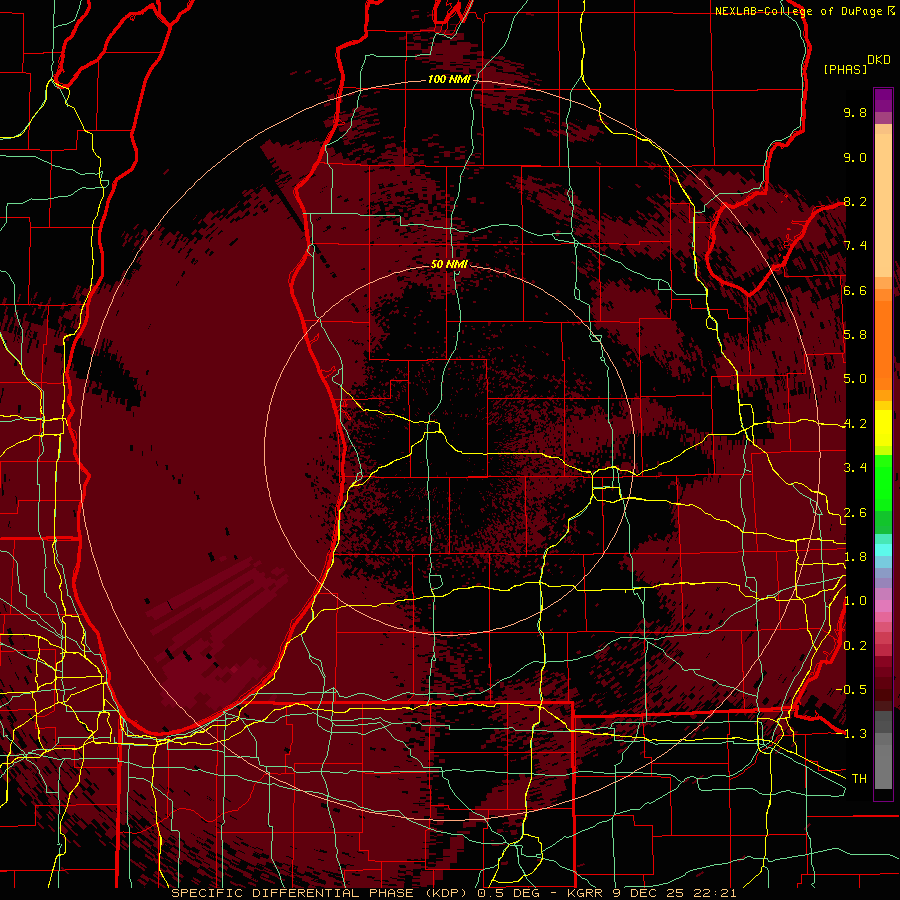Pick the cyan band in the color bar

[883, 550]
